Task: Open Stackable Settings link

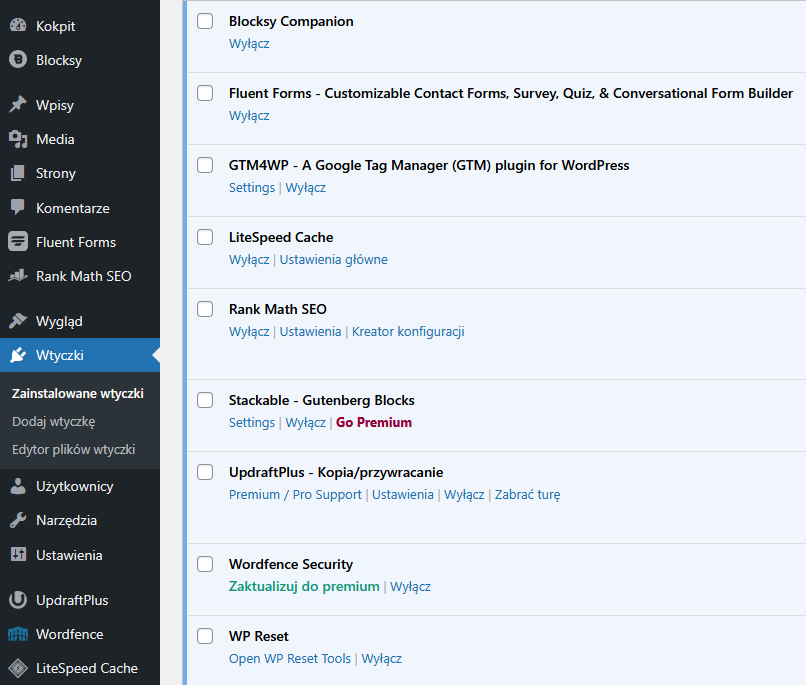Action: pyautogui.click(x=252, y=422)
